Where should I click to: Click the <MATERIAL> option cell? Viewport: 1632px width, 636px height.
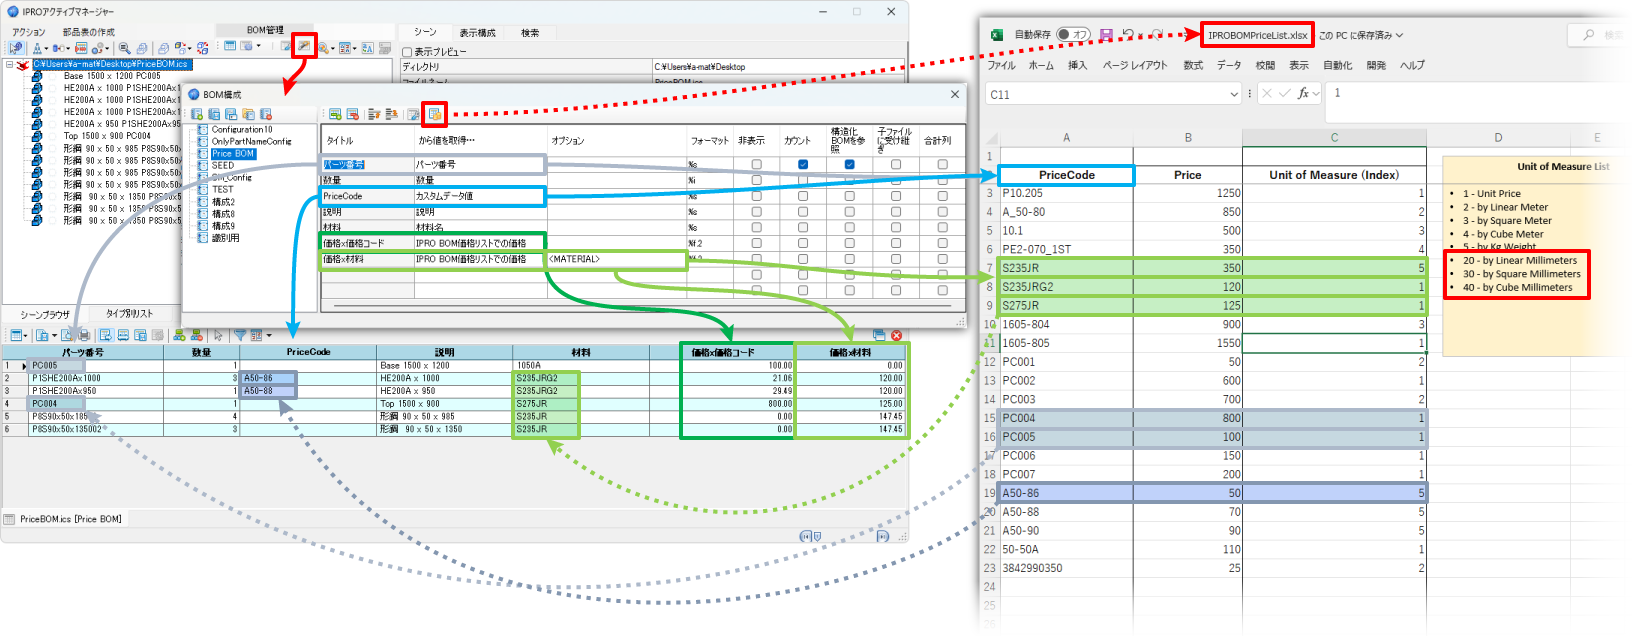coord(617,259)
